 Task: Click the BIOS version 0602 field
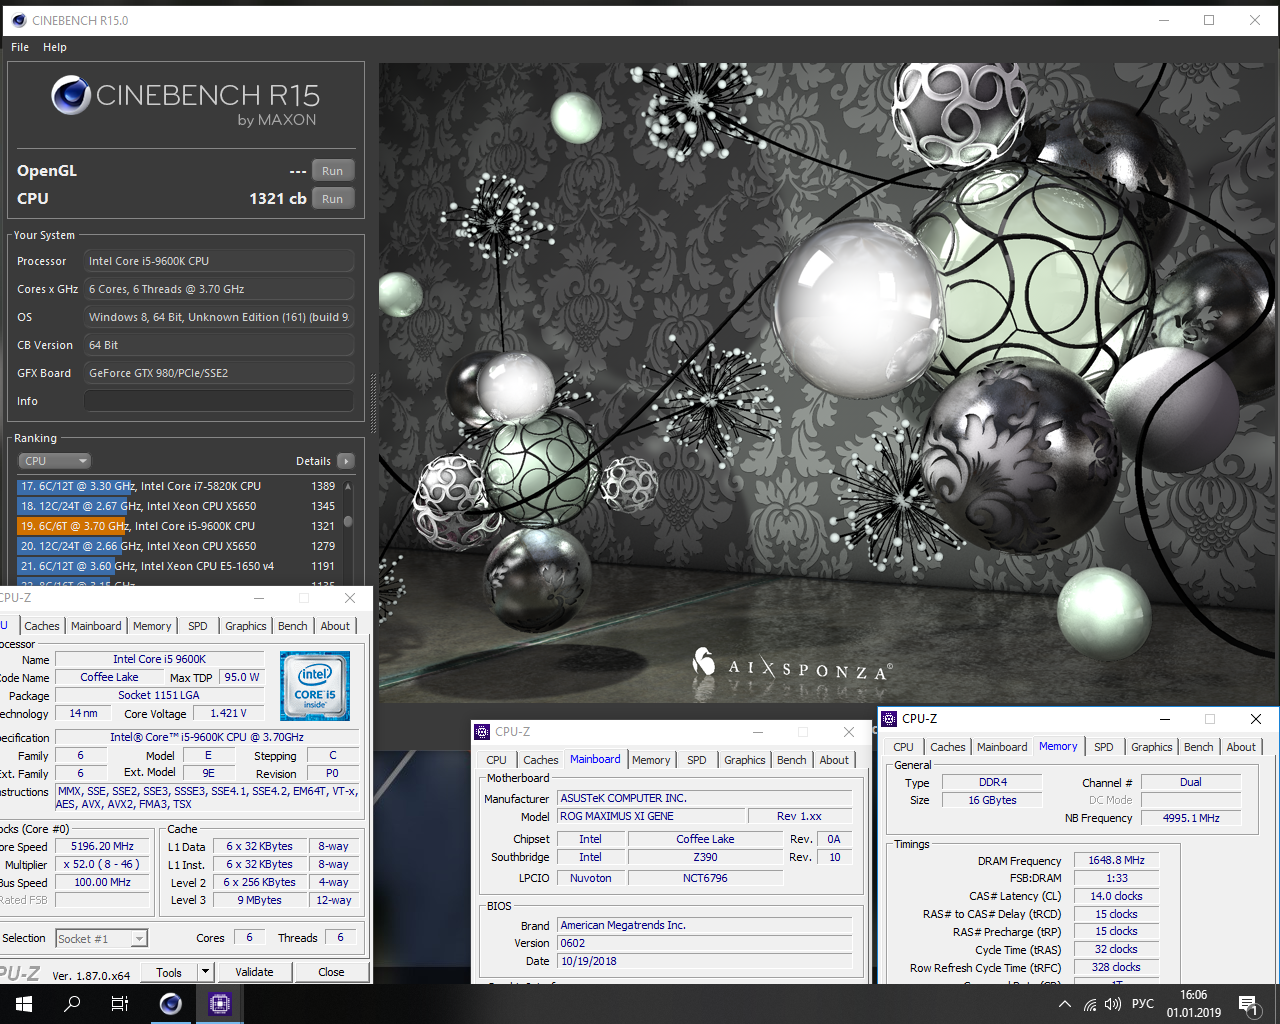coord(705,943)
